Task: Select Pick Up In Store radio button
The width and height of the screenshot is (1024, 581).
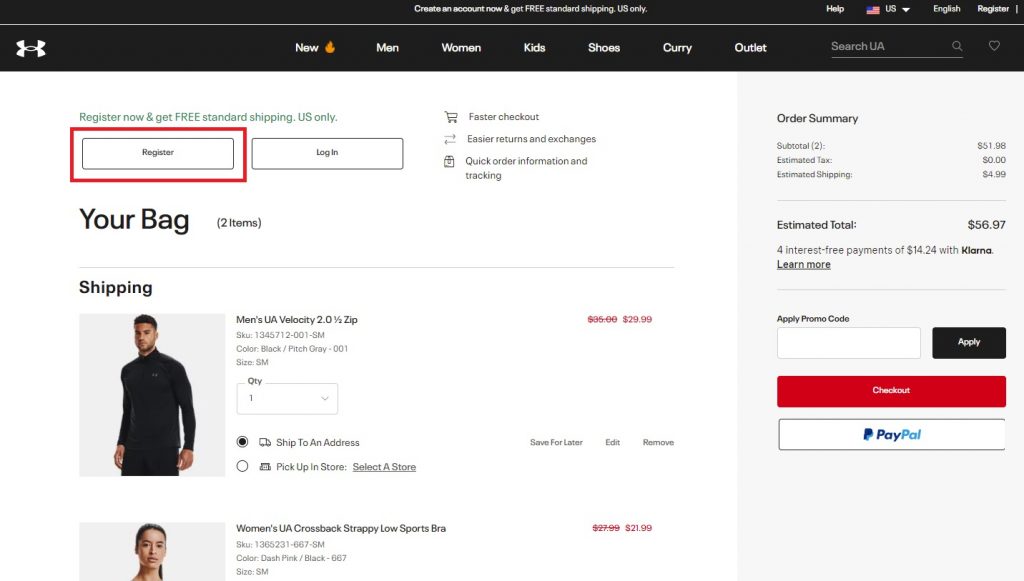Action: [x=242, y=466]
